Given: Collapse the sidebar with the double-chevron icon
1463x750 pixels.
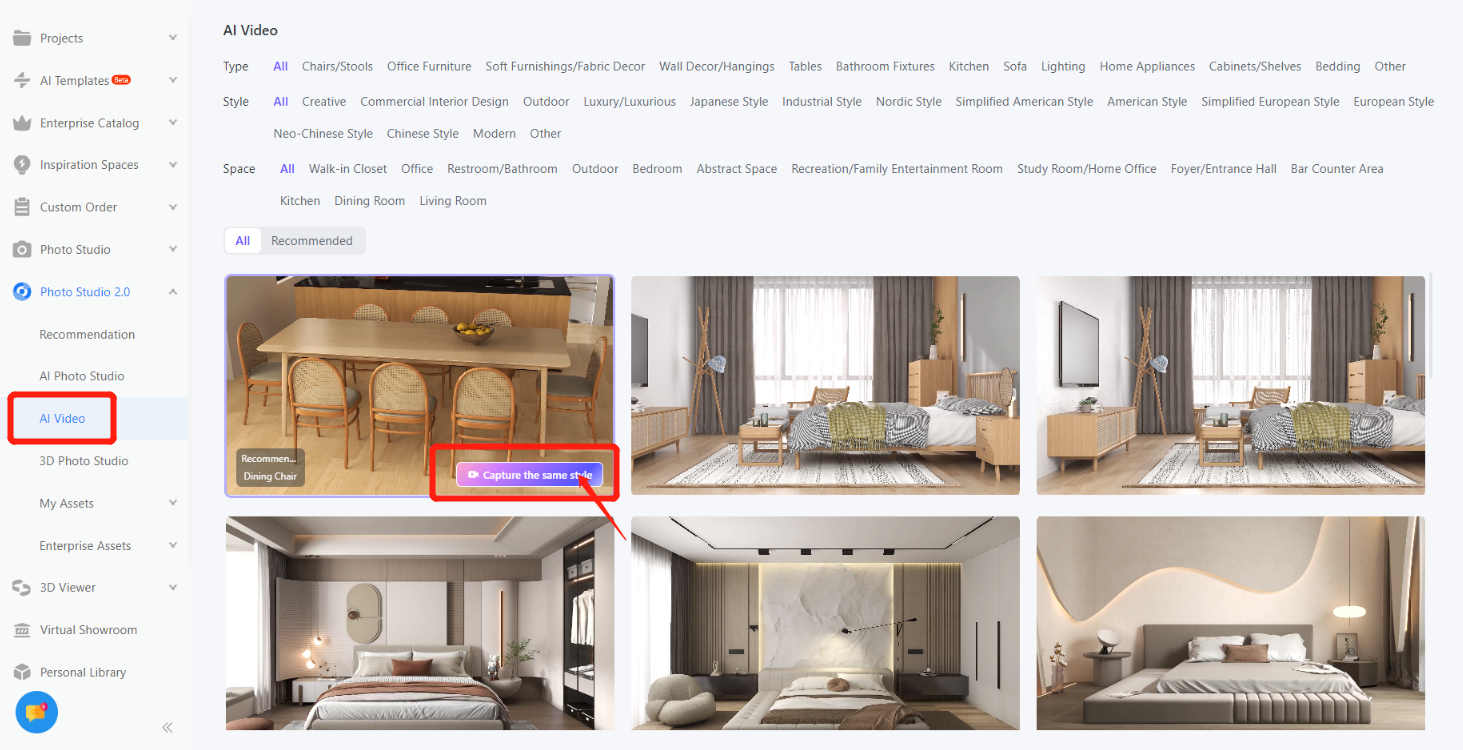Looking at the screenshot, I should click(x=167, y=727).
